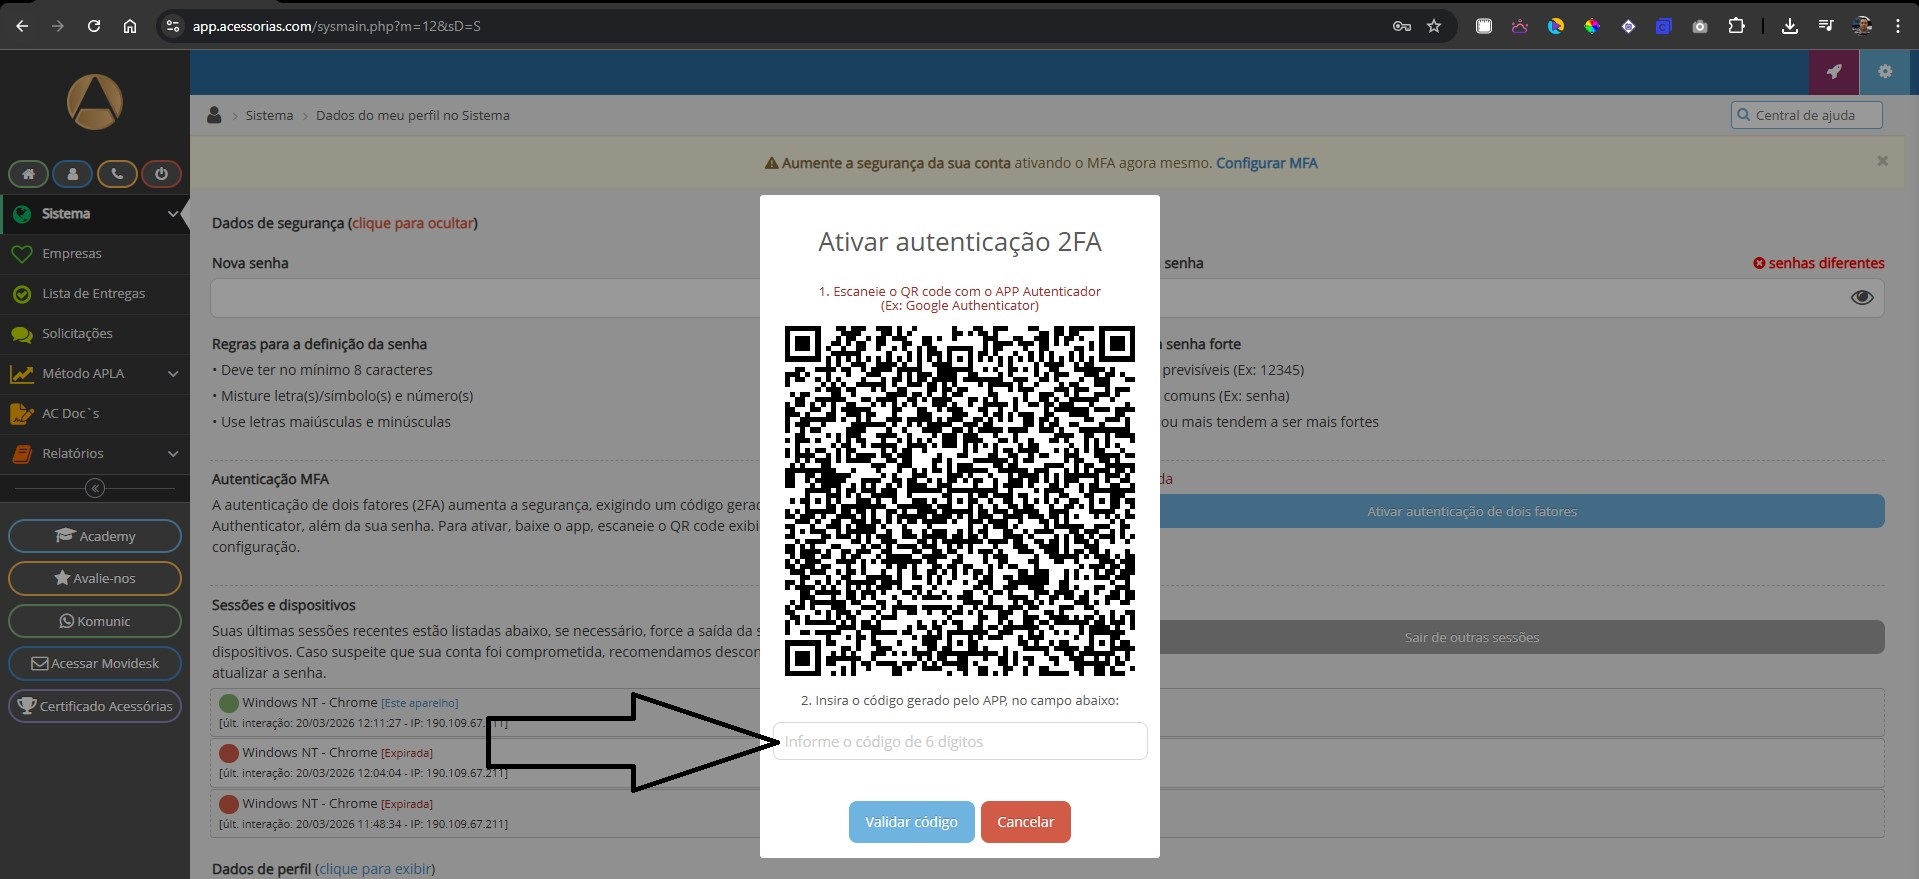Click the phone icon button in sidebar
The image size is (1919, 879).
pyautogui.click(x=117, y=174)
